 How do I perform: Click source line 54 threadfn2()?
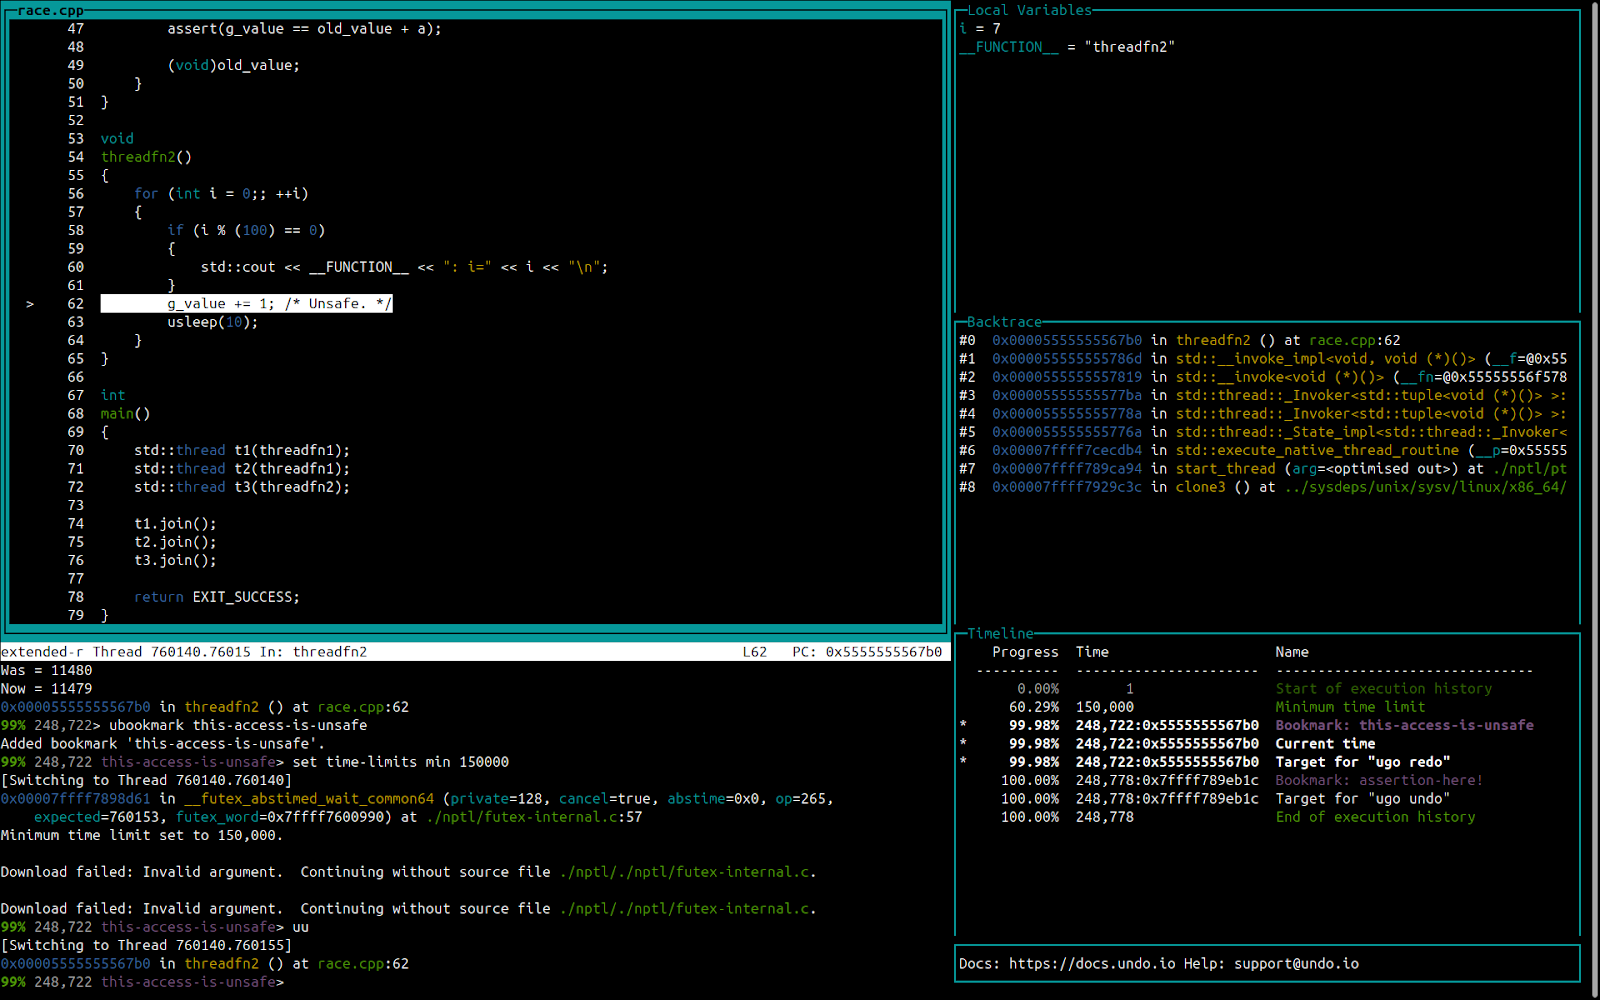pos(146,157)
